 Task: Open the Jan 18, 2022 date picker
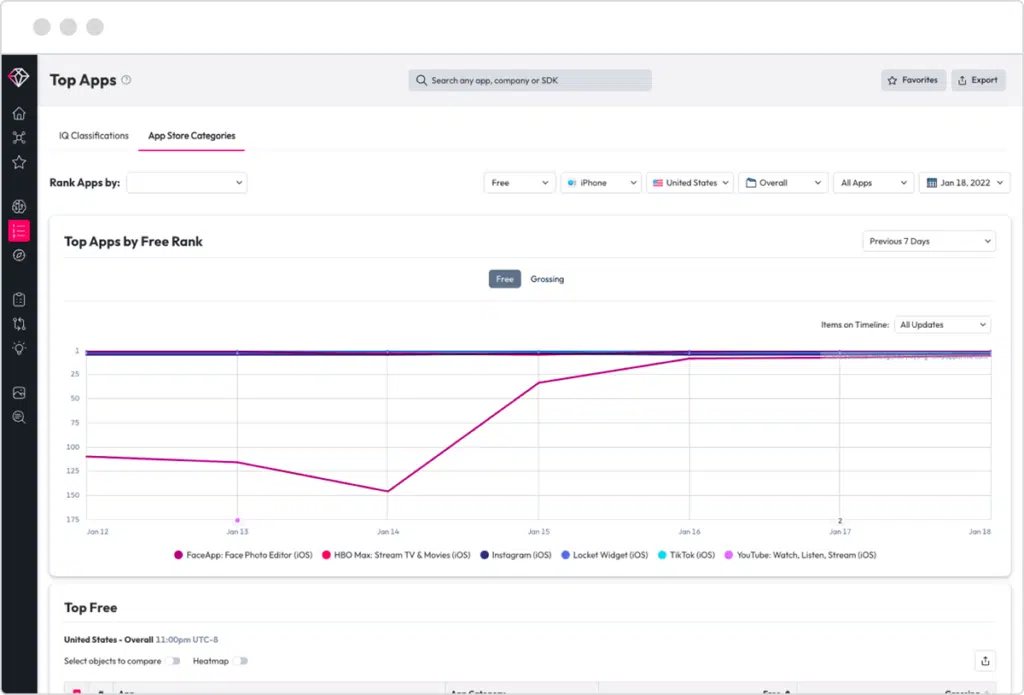[x=963, y=182]
